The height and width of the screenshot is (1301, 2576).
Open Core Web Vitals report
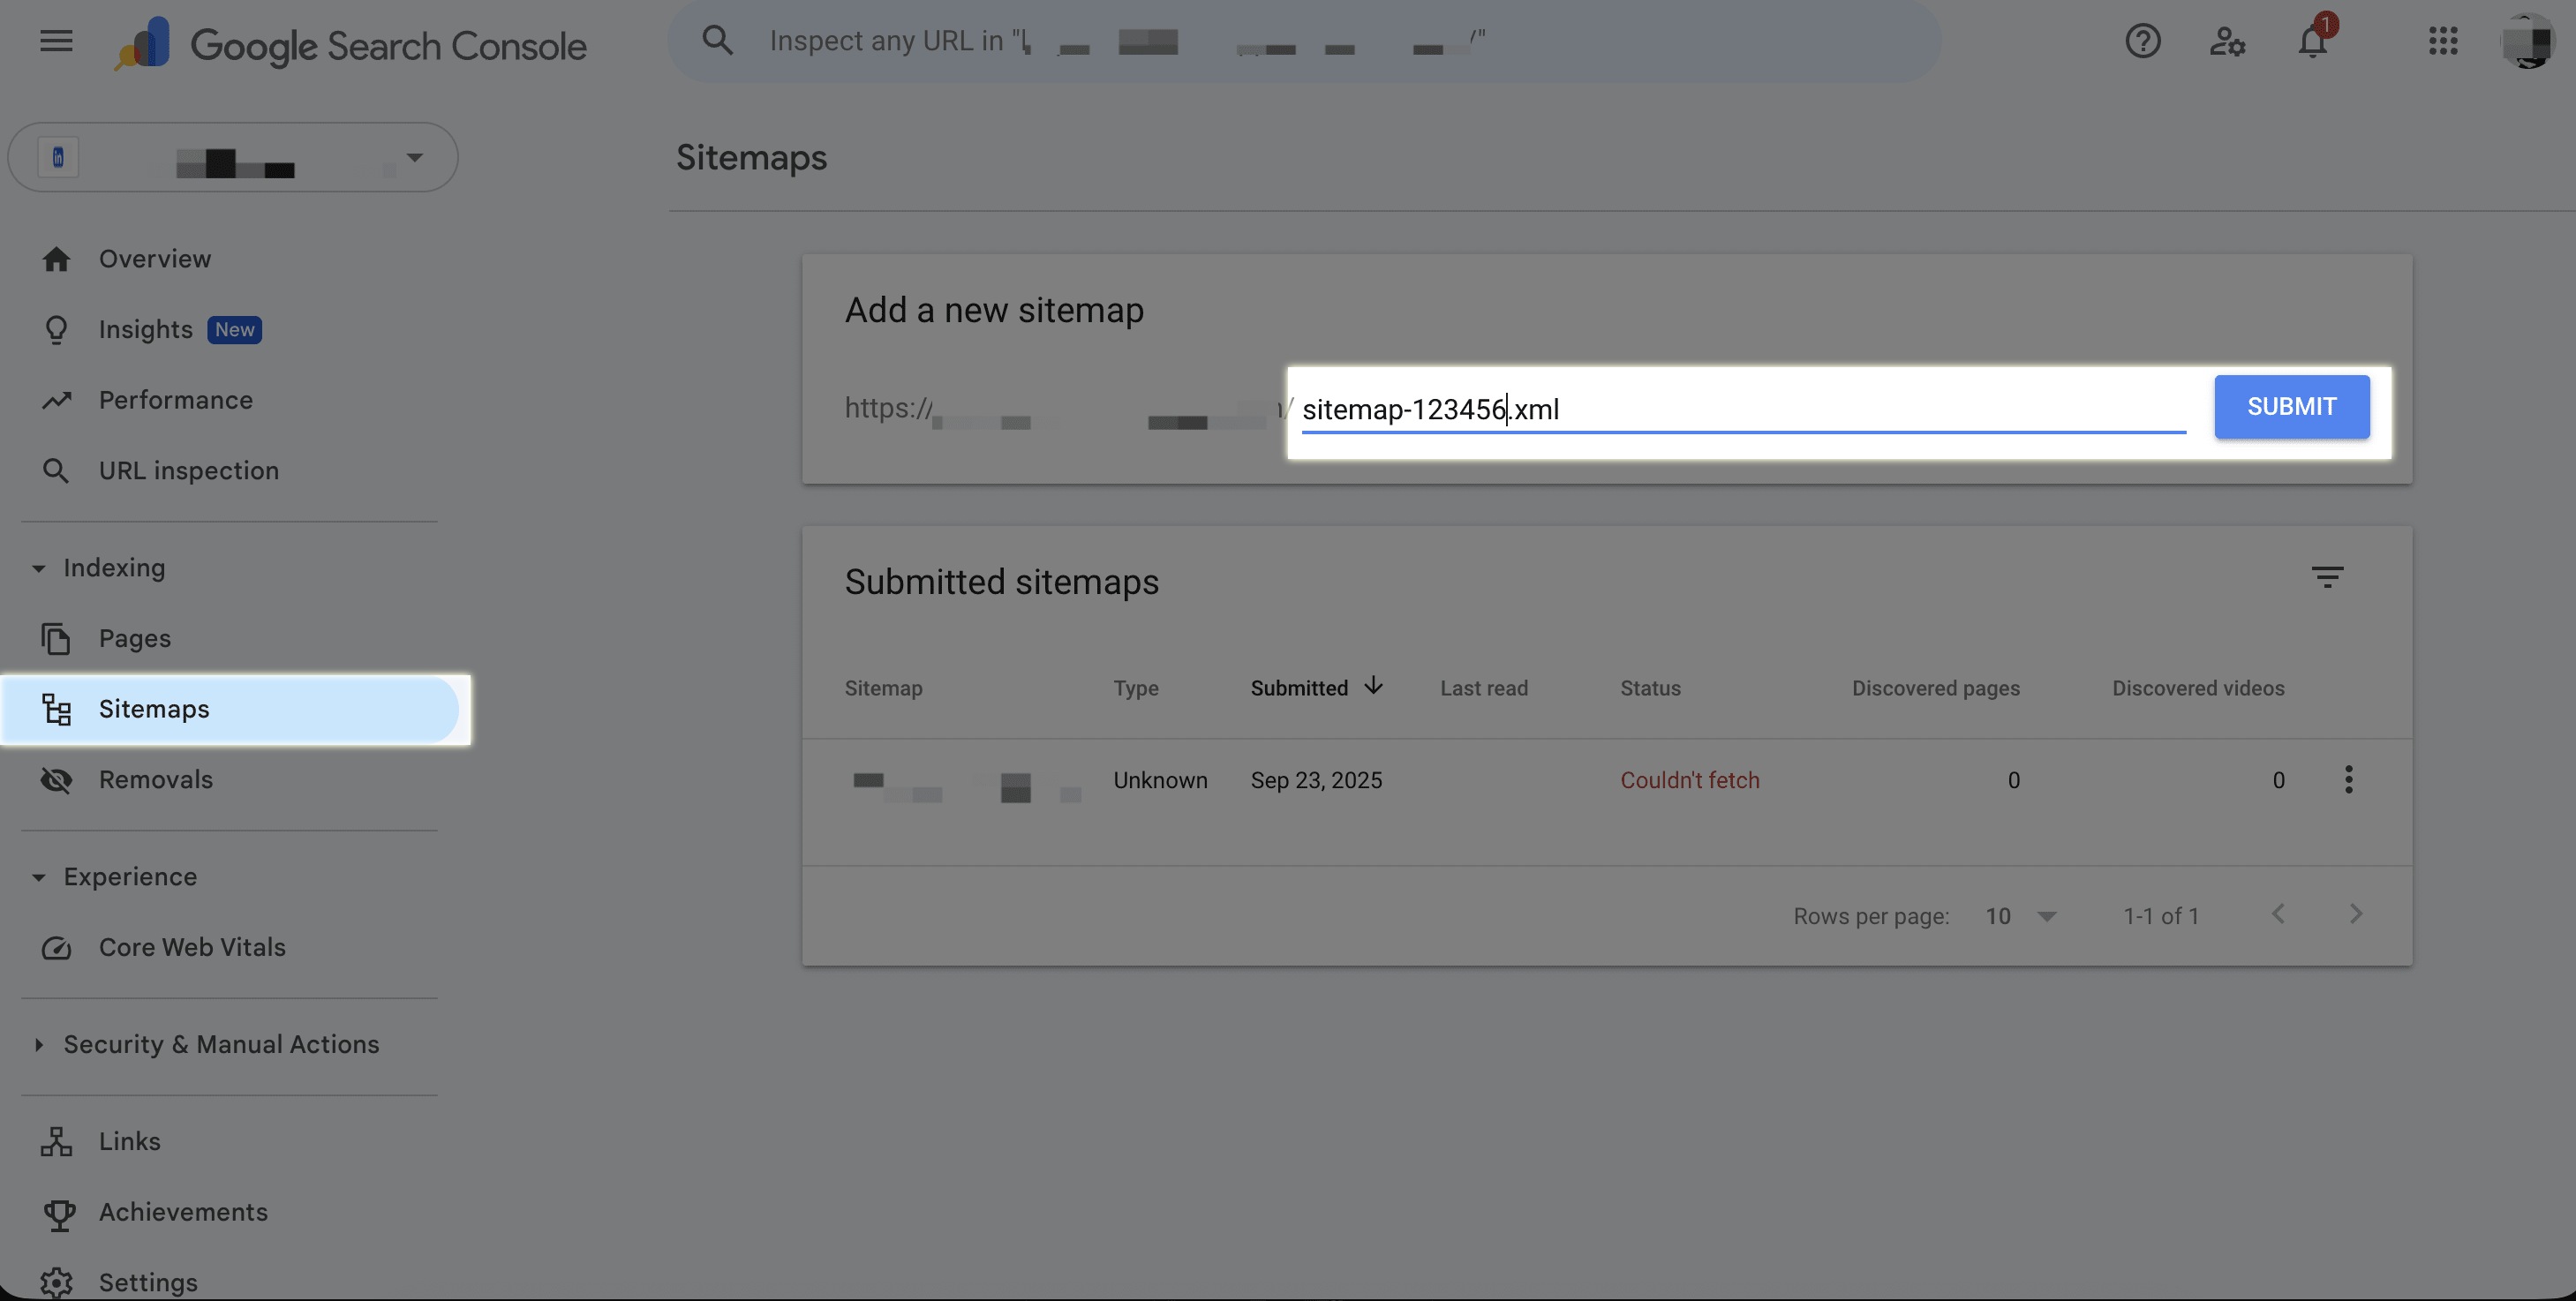(191, 947)
